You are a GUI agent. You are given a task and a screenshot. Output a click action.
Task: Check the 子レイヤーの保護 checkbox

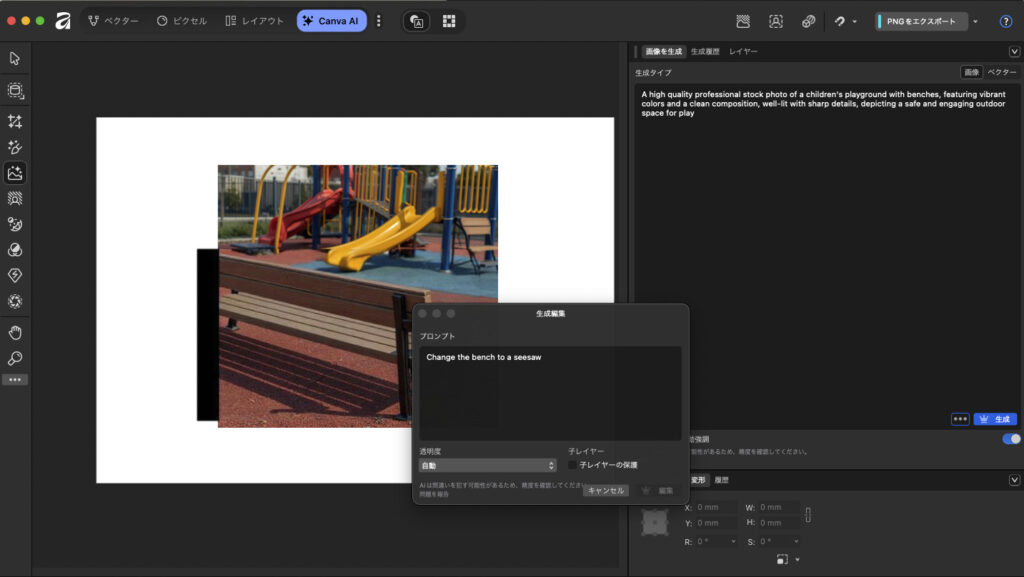[x=573, y=465]
